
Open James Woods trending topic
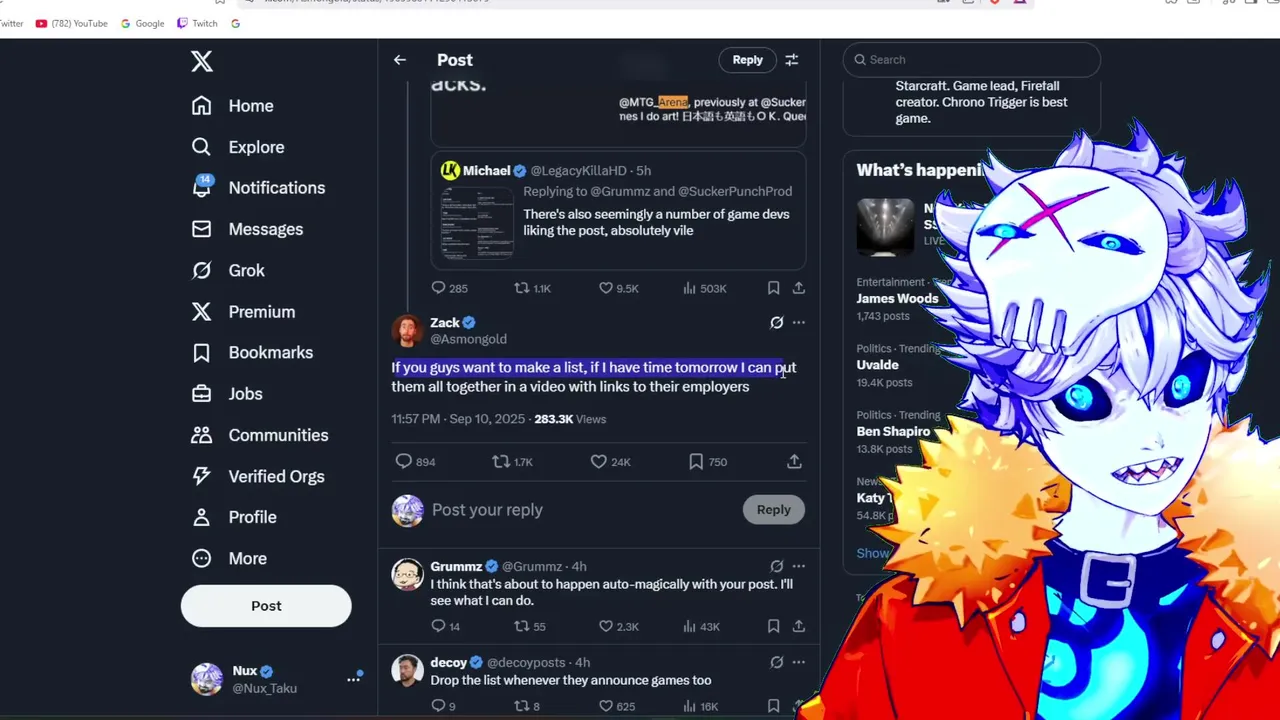[x=897, y=299]
